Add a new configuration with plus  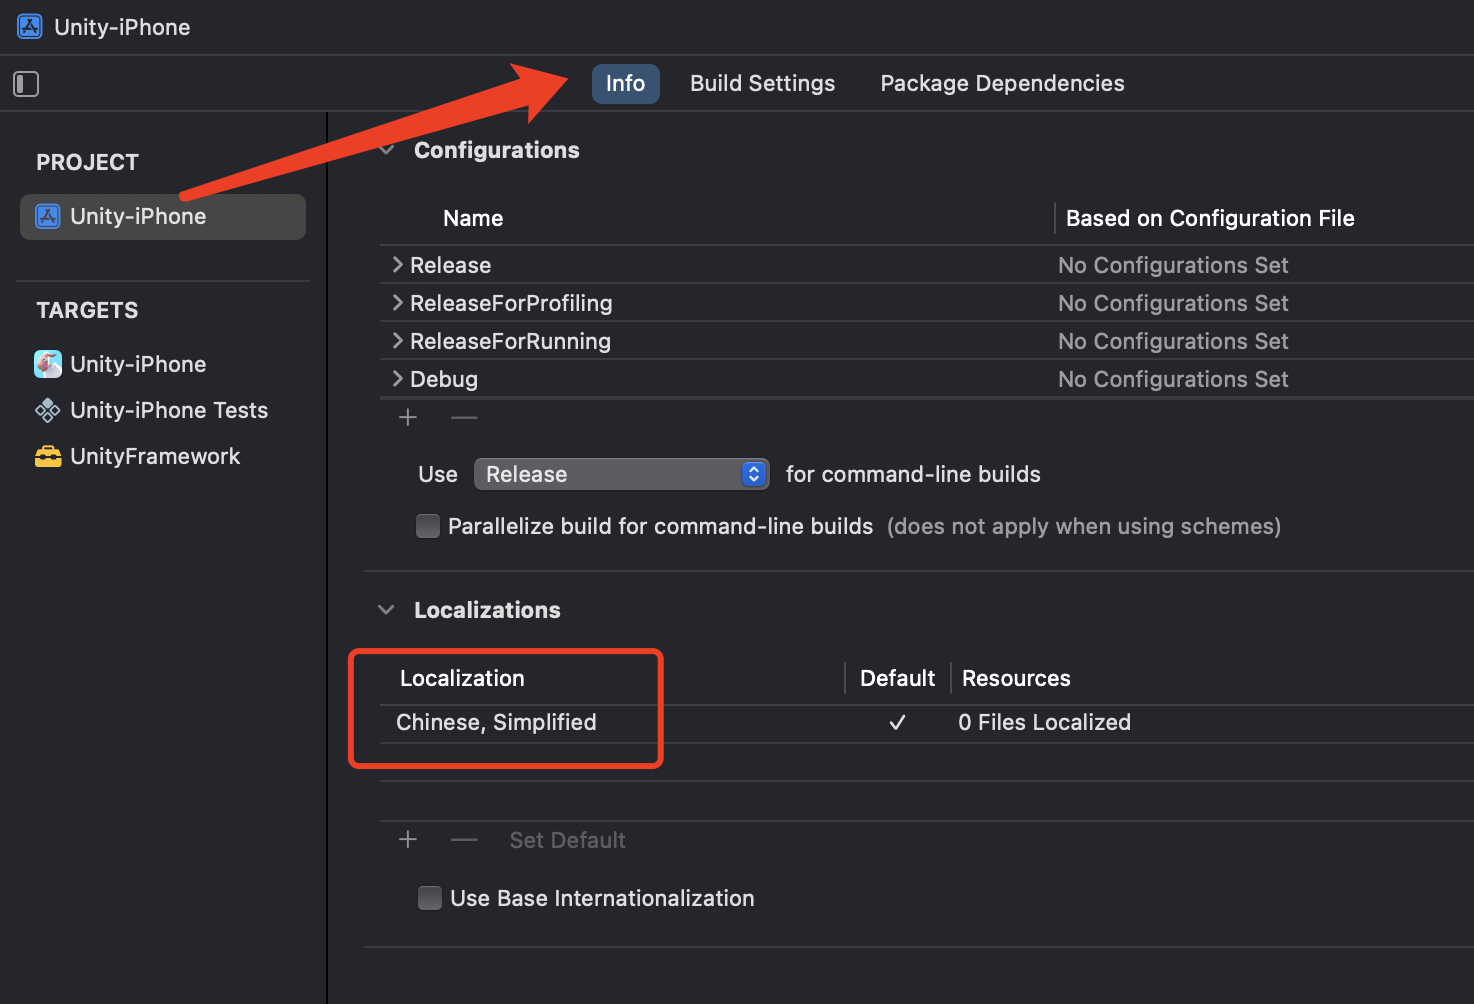pos(408,417)
